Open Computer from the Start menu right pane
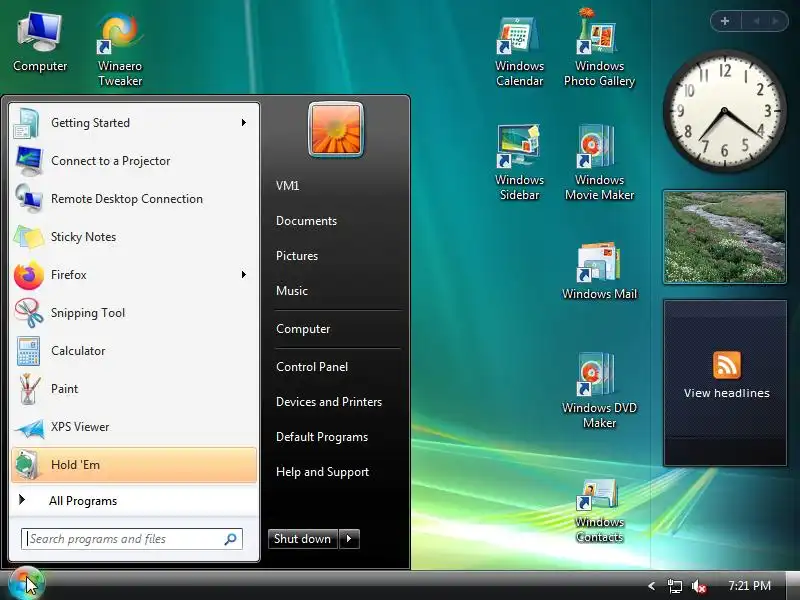Screen dimensions: 800x600 pos(303,329)
